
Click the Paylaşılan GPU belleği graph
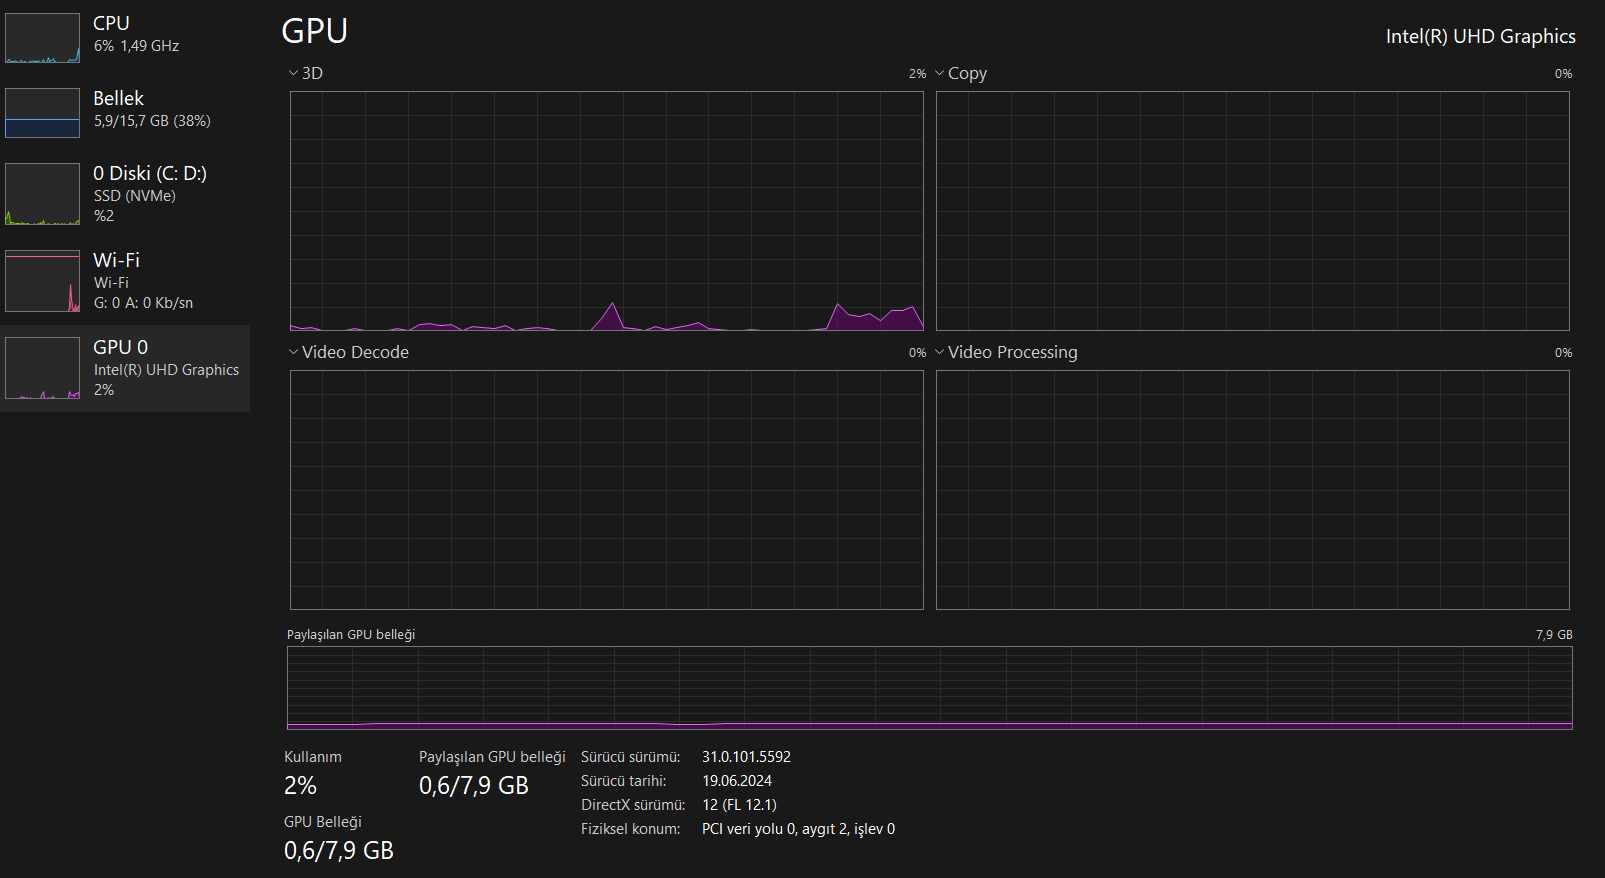click(929, 688)
